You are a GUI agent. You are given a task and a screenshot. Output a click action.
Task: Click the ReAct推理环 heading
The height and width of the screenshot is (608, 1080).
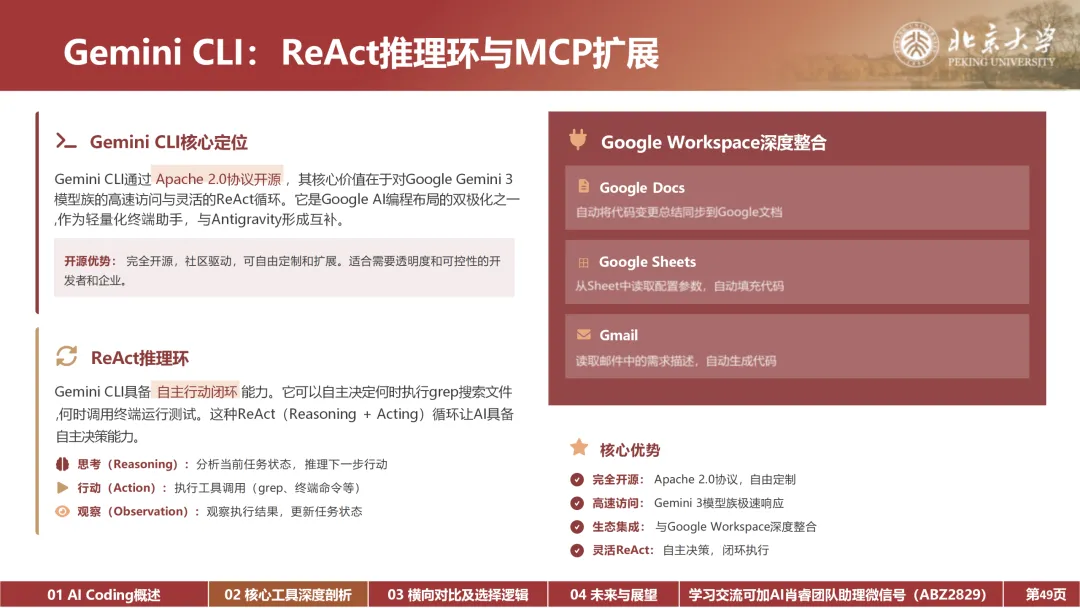pos(140,358)
